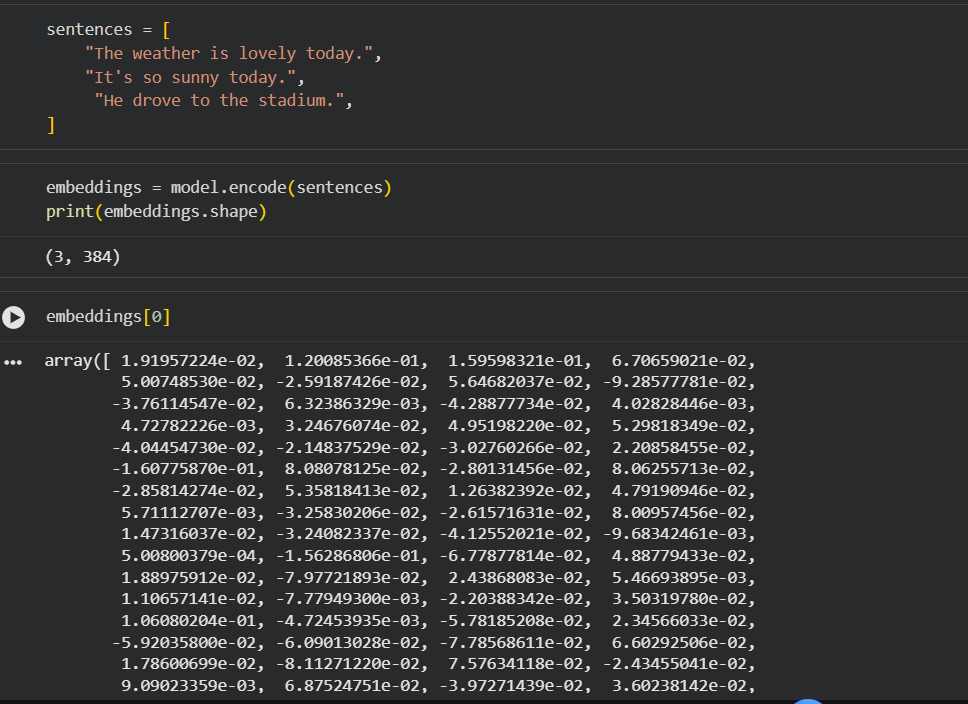The width and height of the screenshot is (968, 704).
Task: Click the value -1.56286806e-01
Action: point(348,556)
